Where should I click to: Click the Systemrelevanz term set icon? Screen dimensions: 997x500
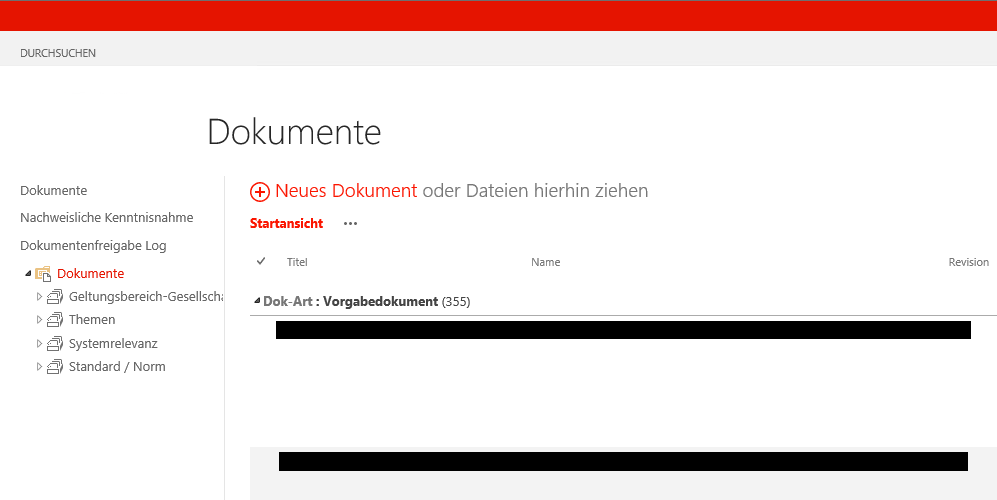click(x=55, y=344)
